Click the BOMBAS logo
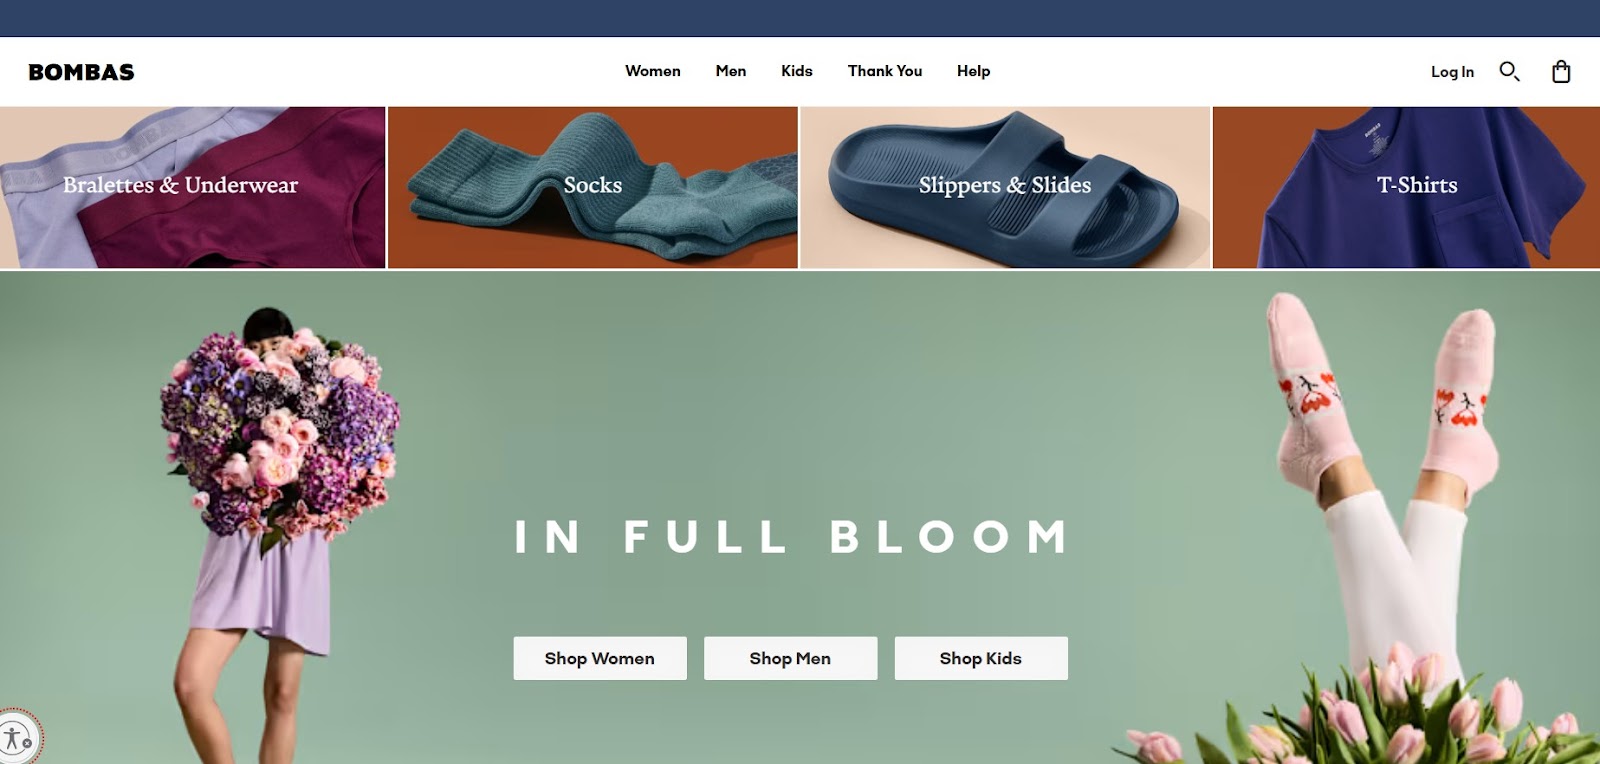Screen dimensions: 1600x764 point(81,72)
